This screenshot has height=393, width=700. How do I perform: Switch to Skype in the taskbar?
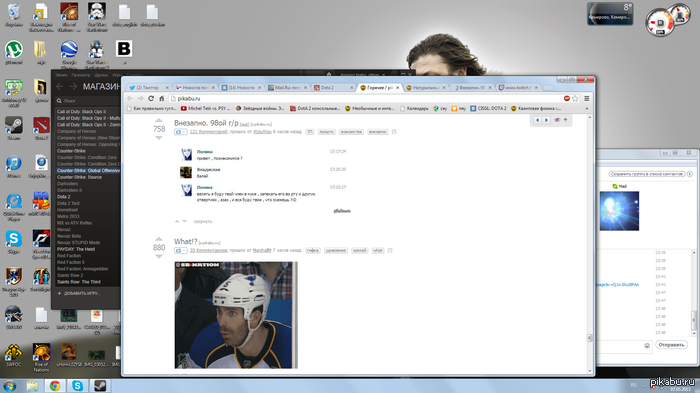(x=77, y=386)
